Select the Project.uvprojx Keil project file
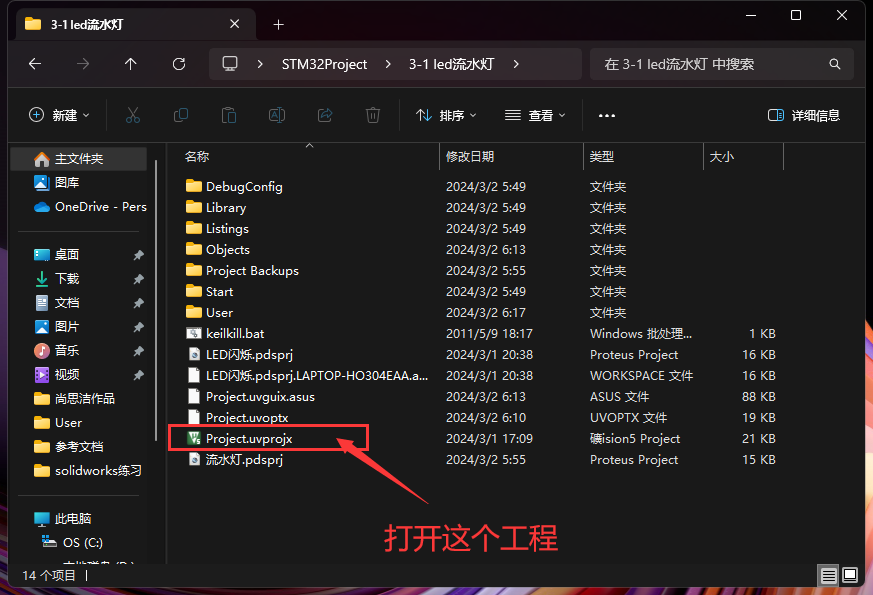The width and height of the screenshot is (873, 595). (249, 439)
